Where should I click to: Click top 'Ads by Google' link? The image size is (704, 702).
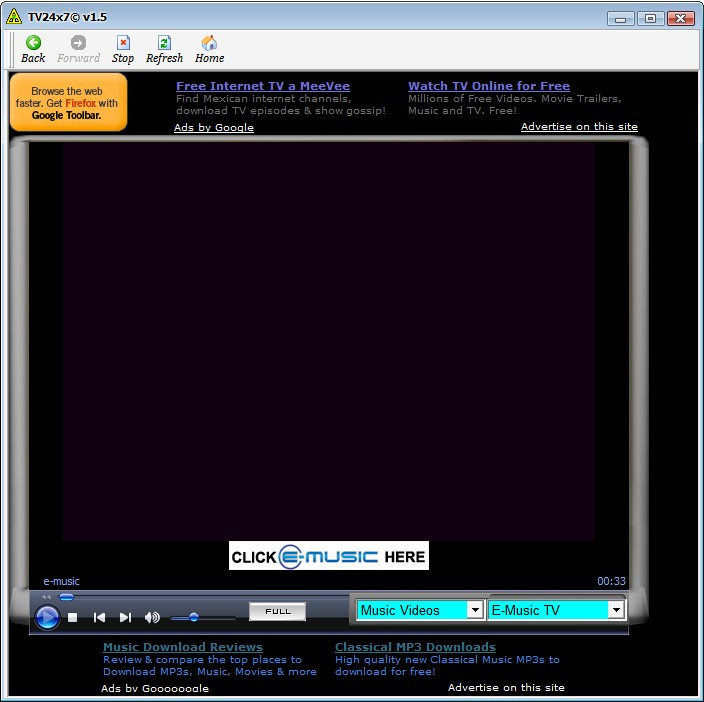pos(214,127)
